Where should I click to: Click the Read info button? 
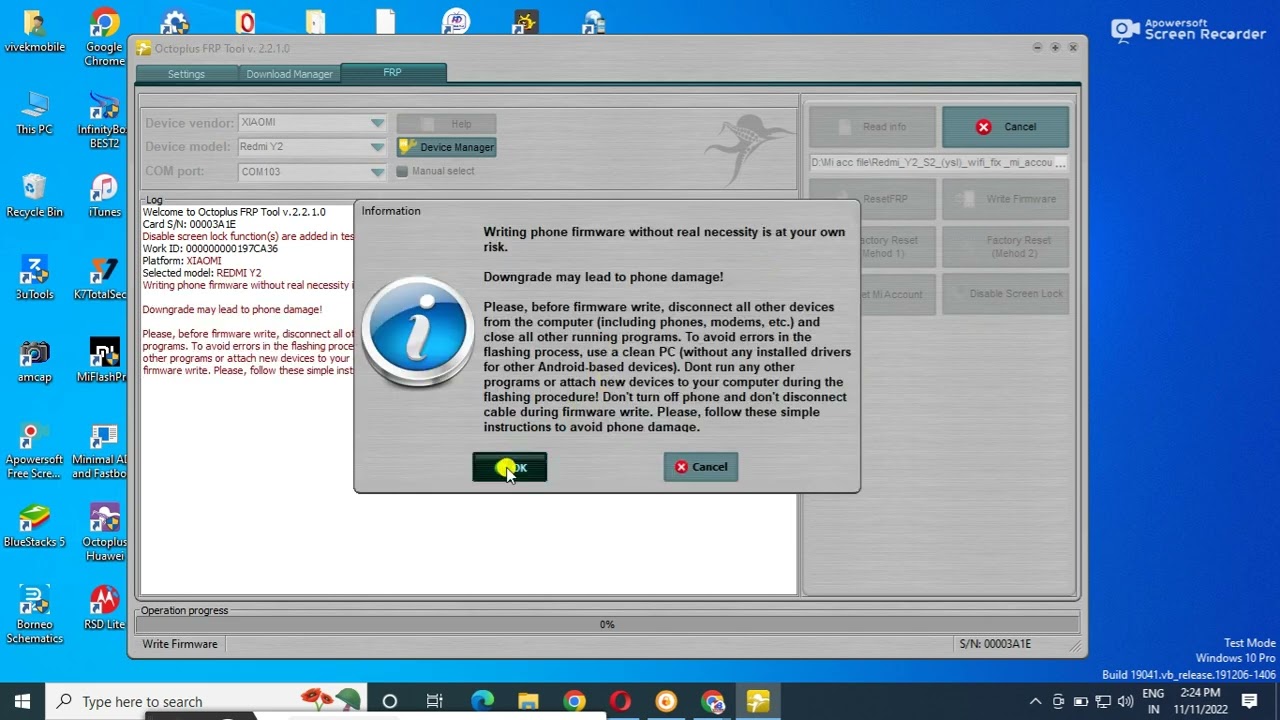[x=872, y=127]
